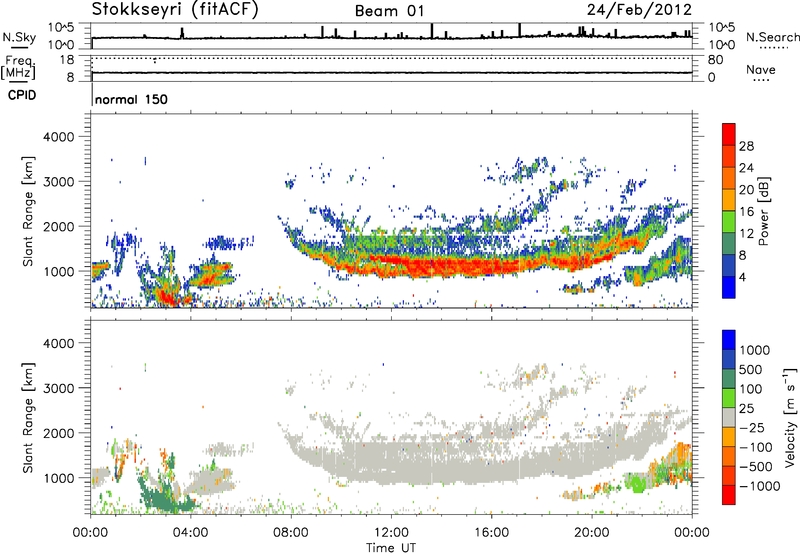Select frequency axis tick label 18
This screenshot has height=554, width=800.
(x=67, y=60)
